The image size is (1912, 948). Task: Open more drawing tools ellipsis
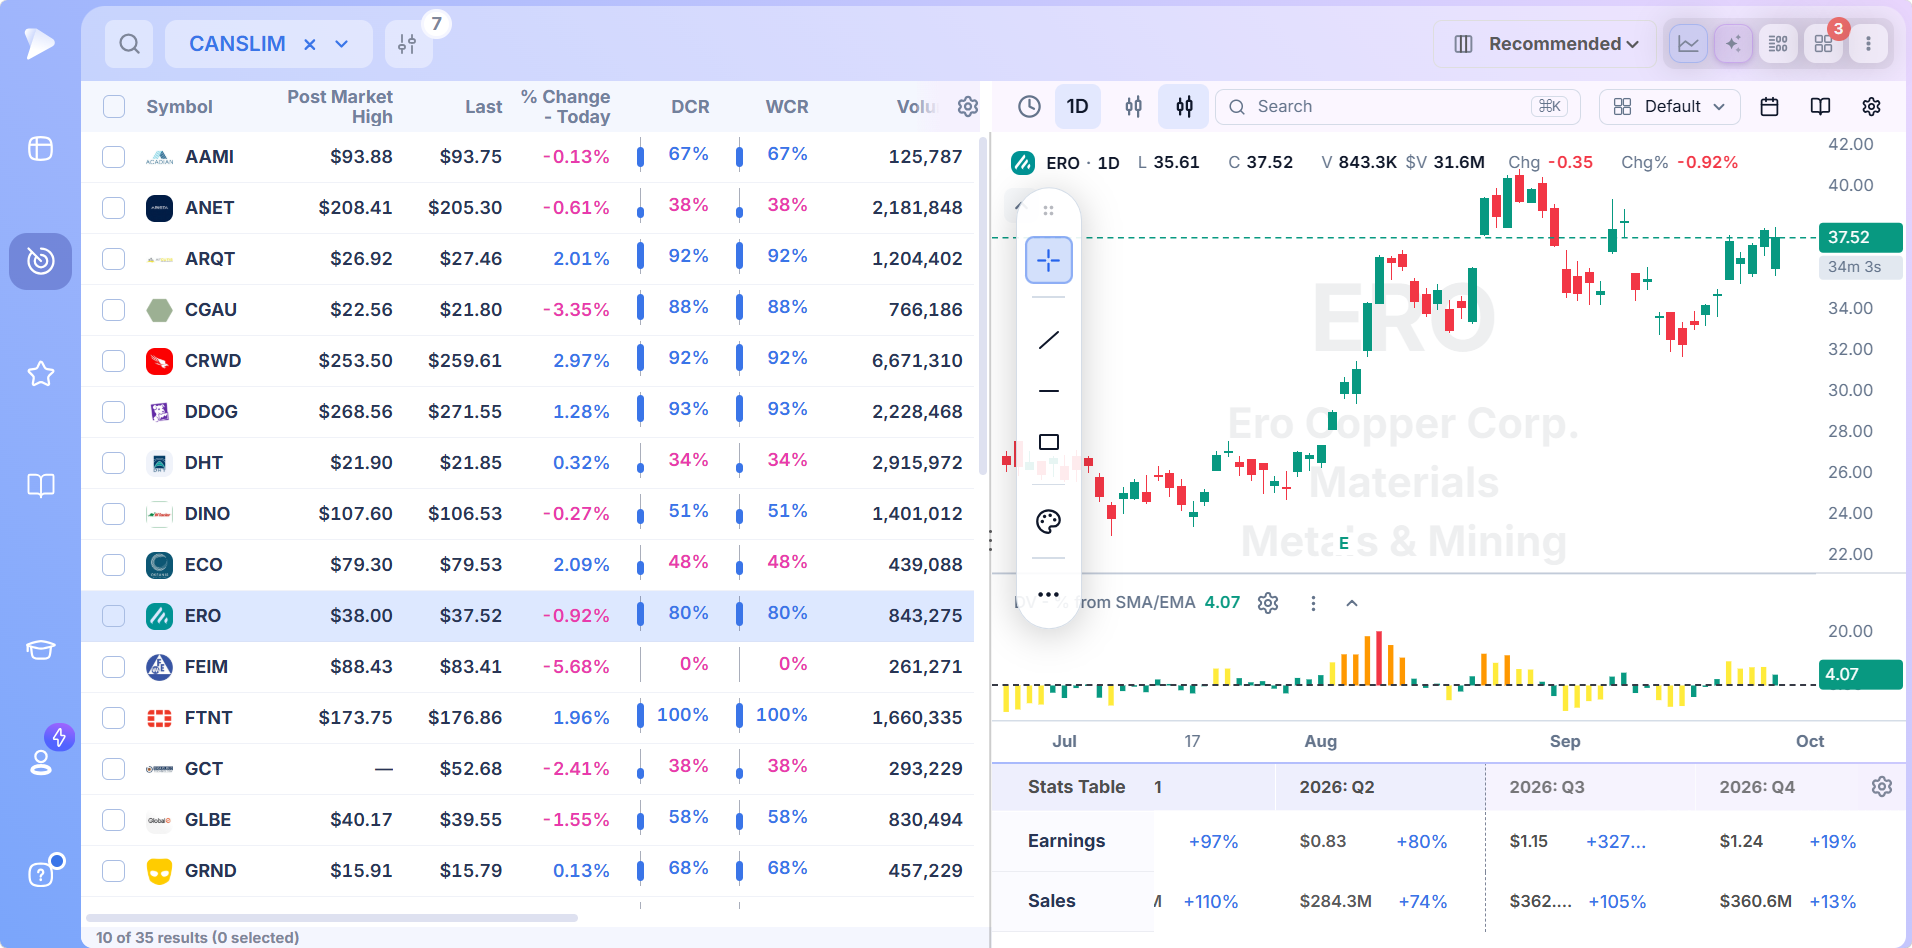coord(1048,594)
